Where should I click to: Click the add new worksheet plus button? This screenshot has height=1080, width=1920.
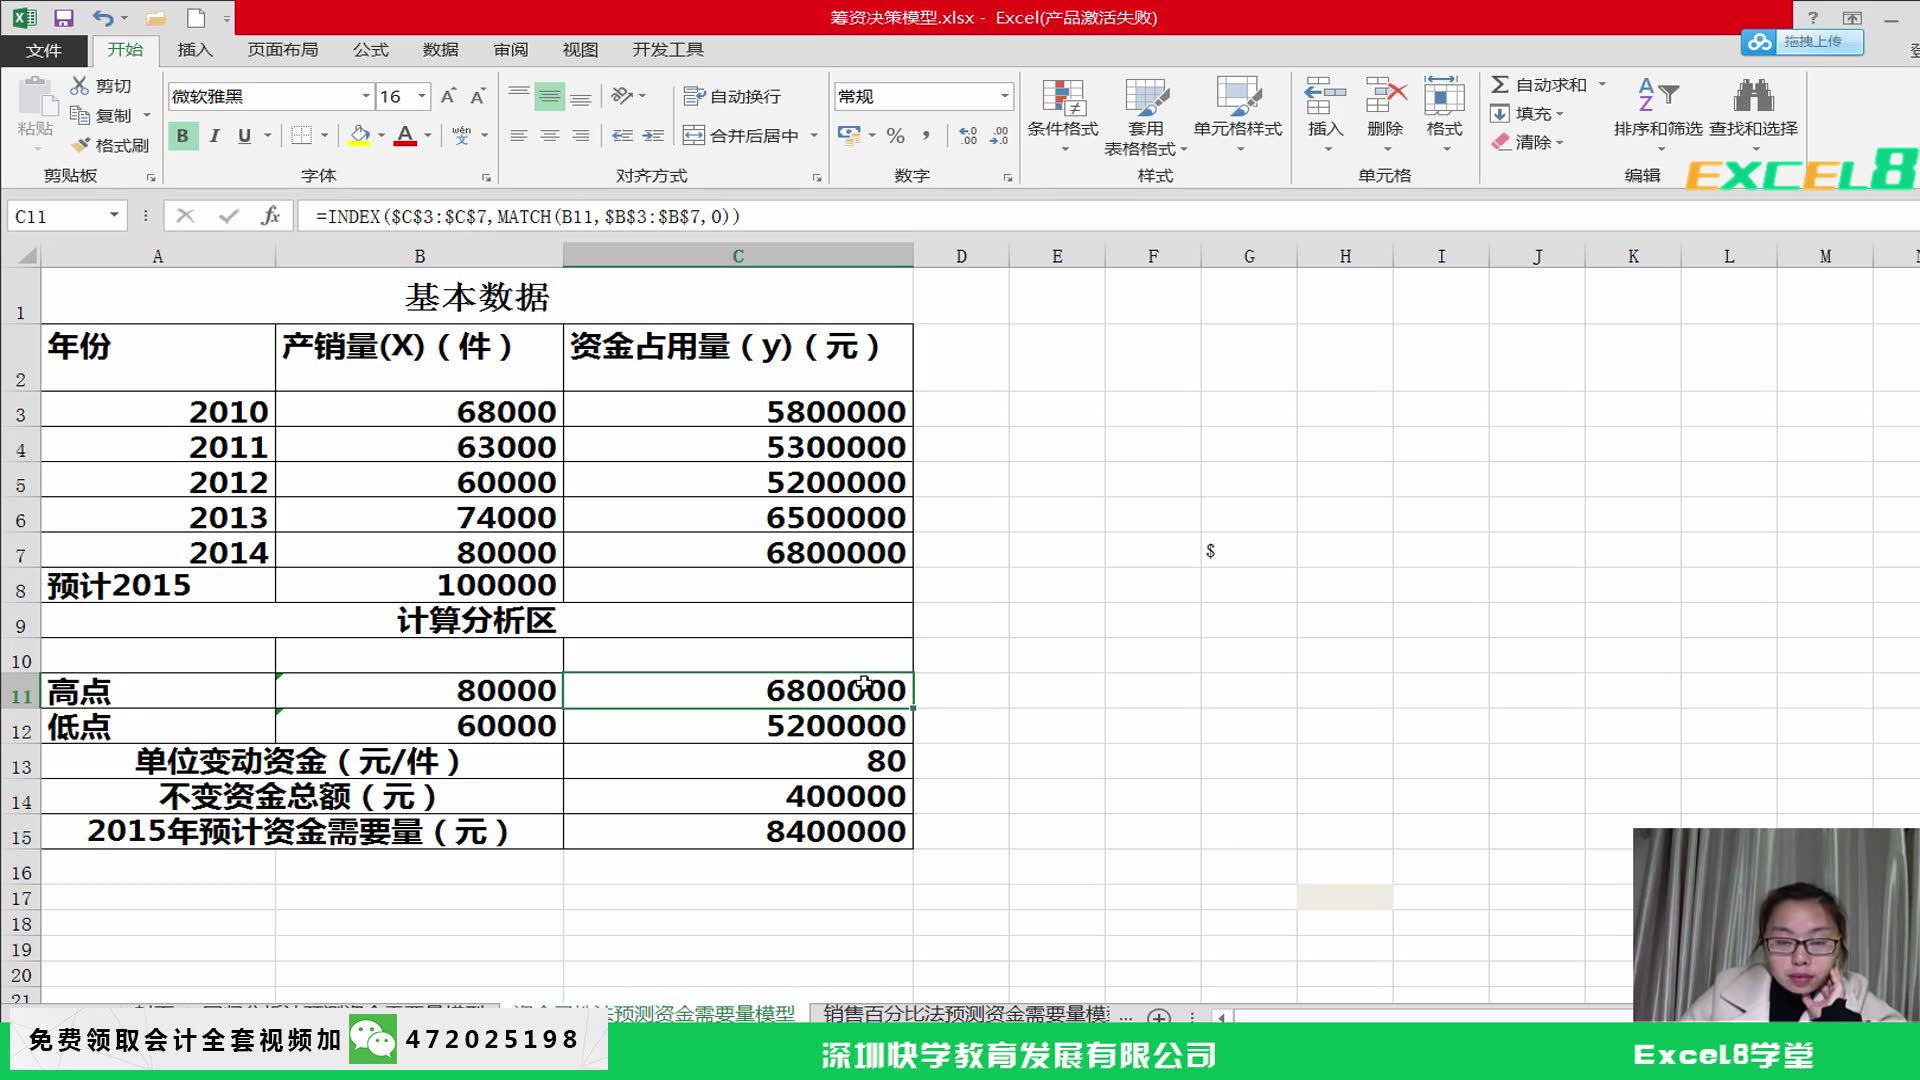click(1160, 1017)
